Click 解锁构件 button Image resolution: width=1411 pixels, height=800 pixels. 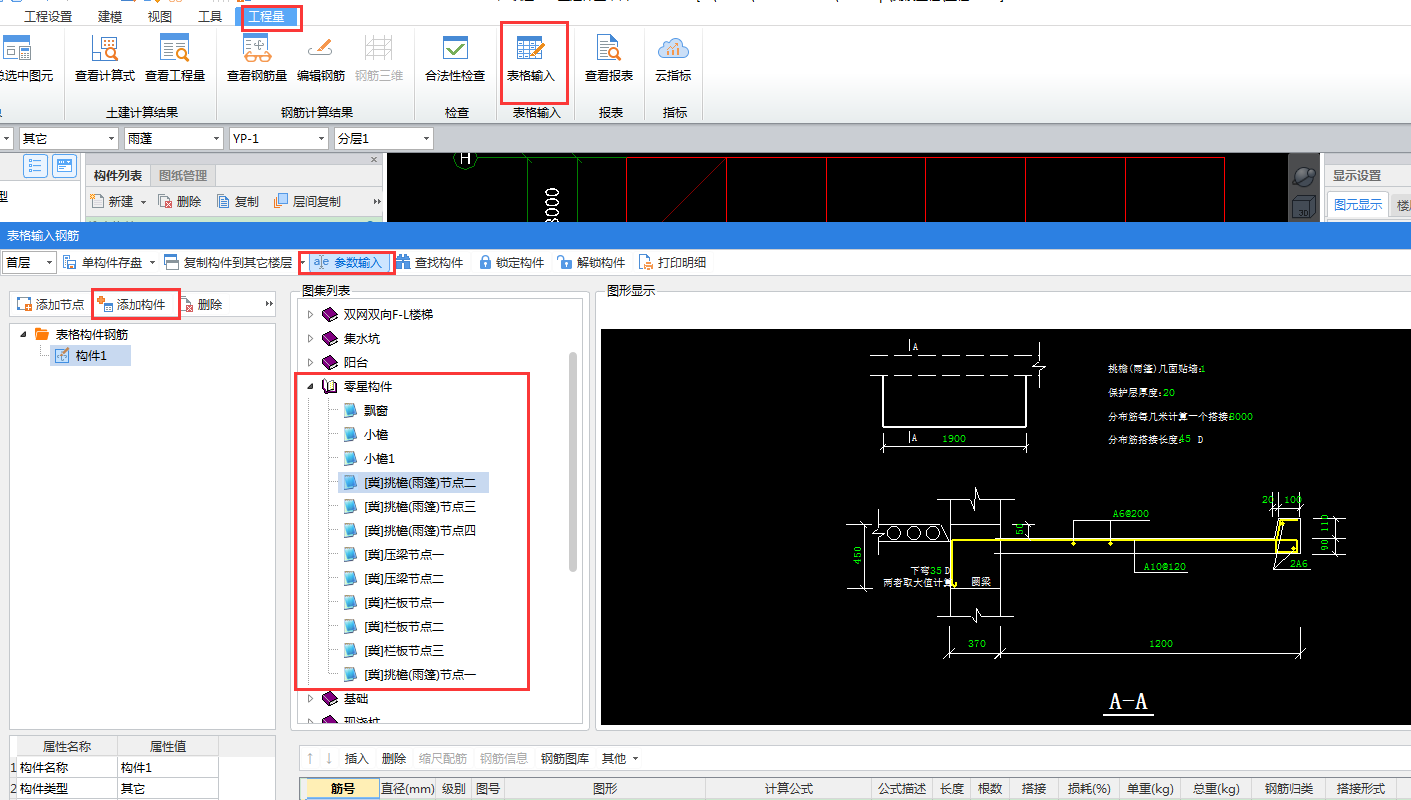click(592, 262)
